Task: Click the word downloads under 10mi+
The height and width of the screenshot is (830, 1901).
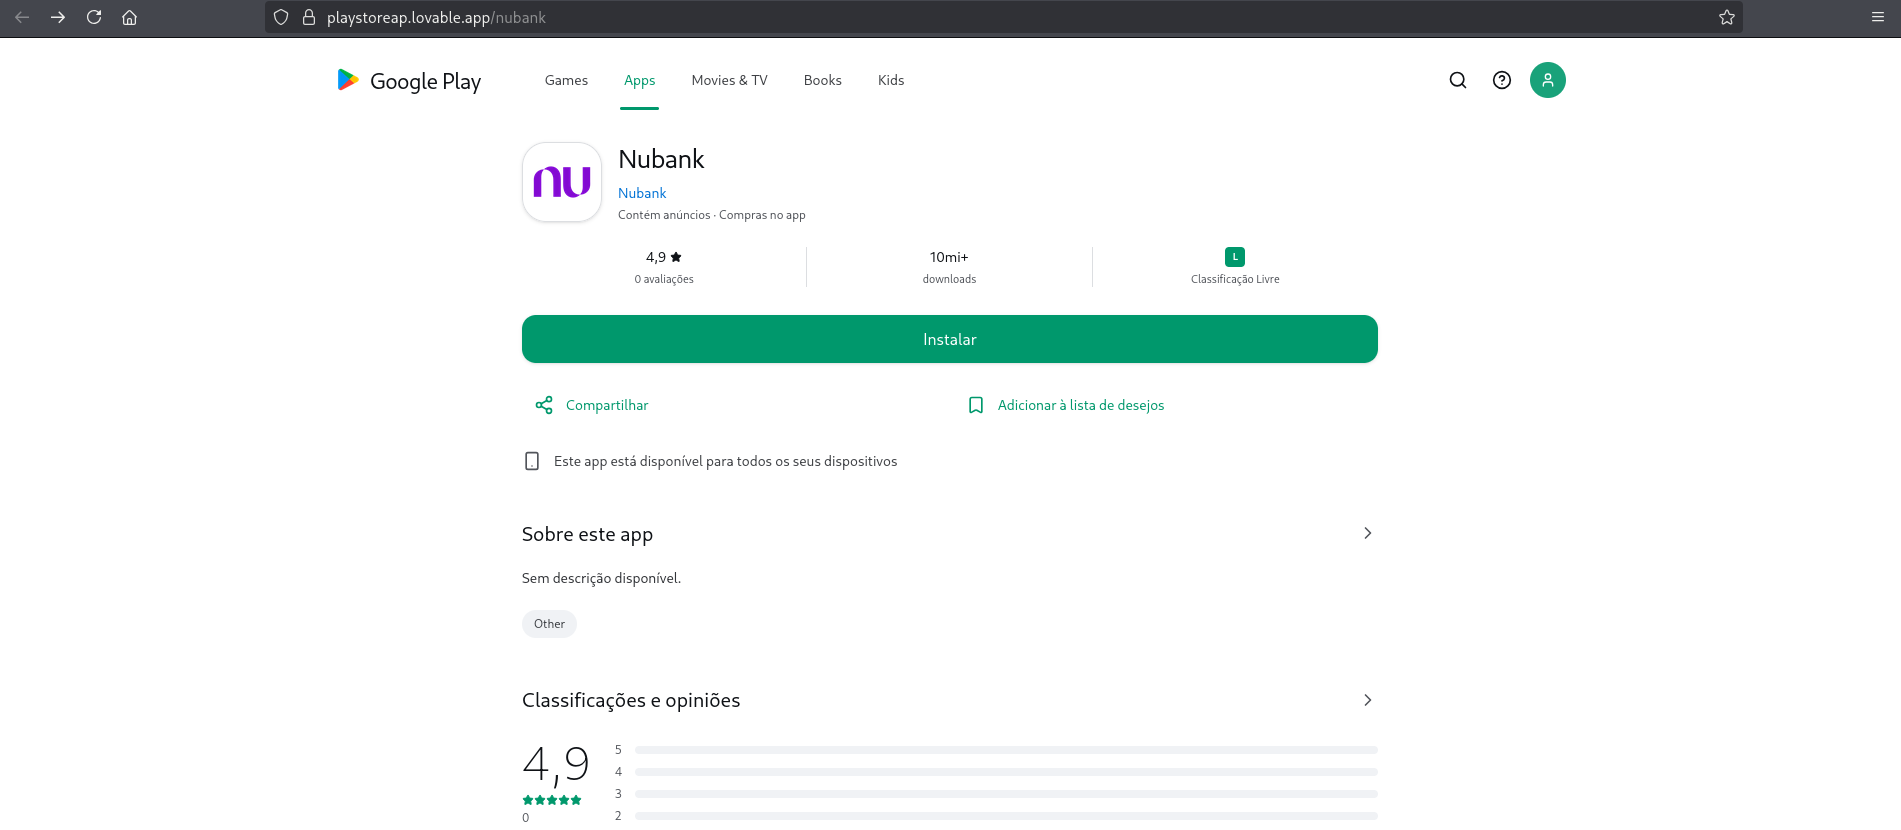Action: [x=949, y=279]
